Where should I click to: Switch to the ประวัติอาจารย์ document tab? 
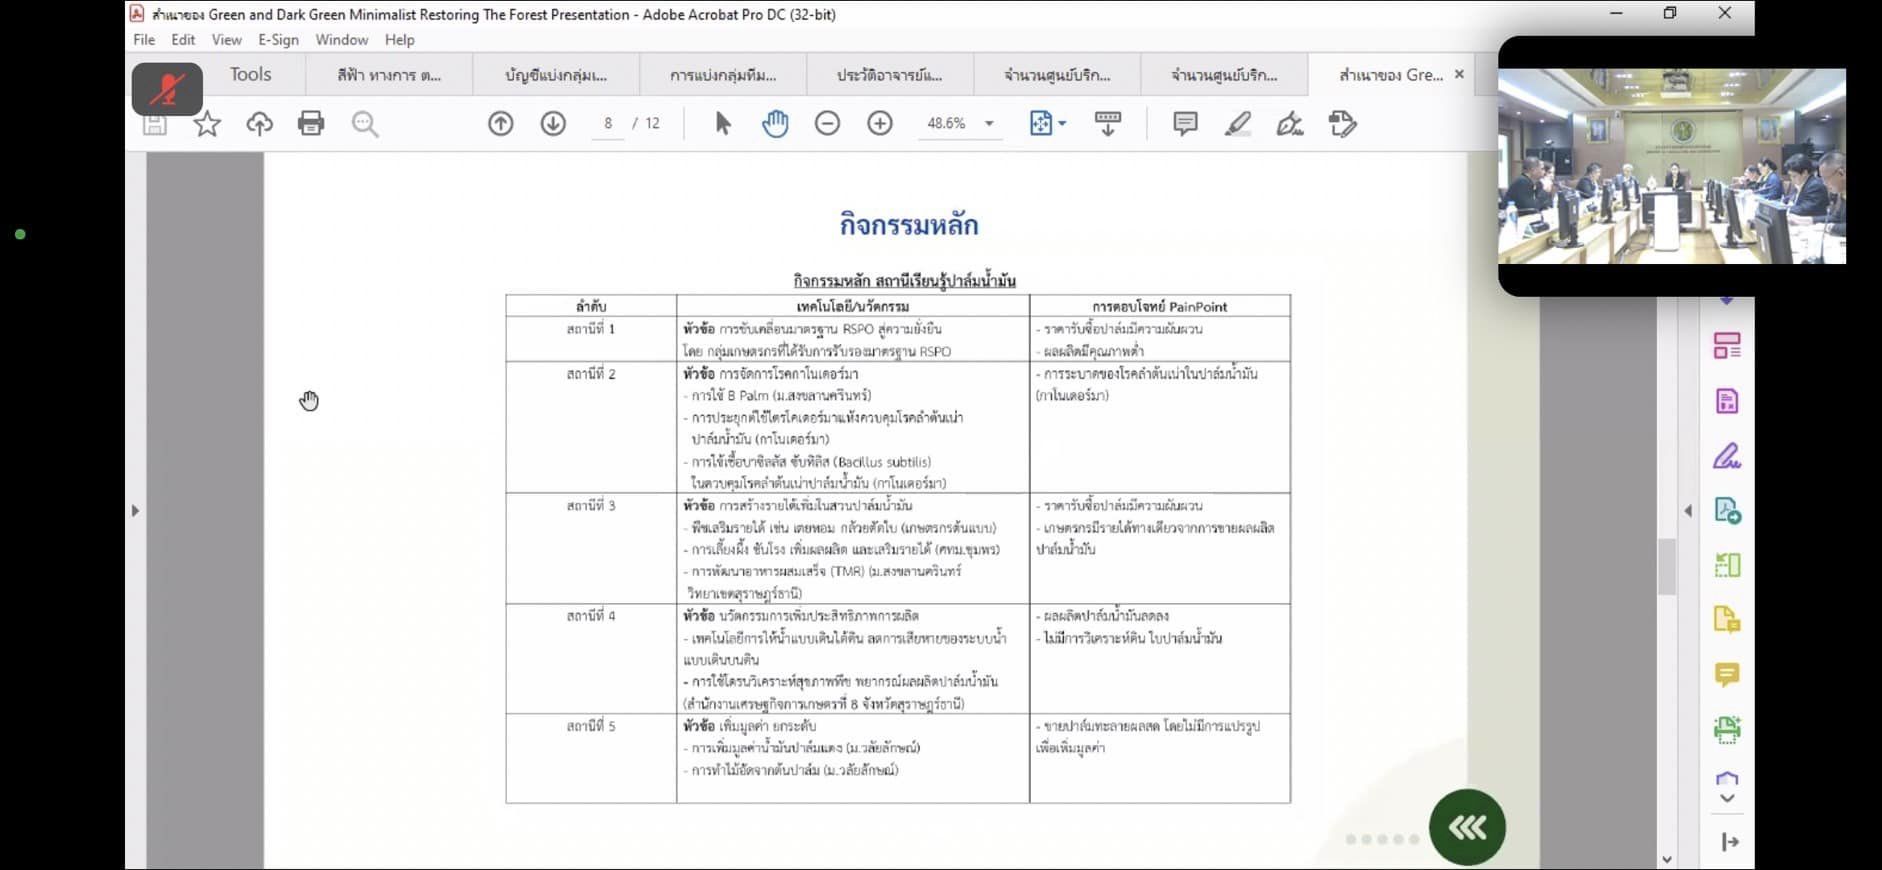coord(889,75)
